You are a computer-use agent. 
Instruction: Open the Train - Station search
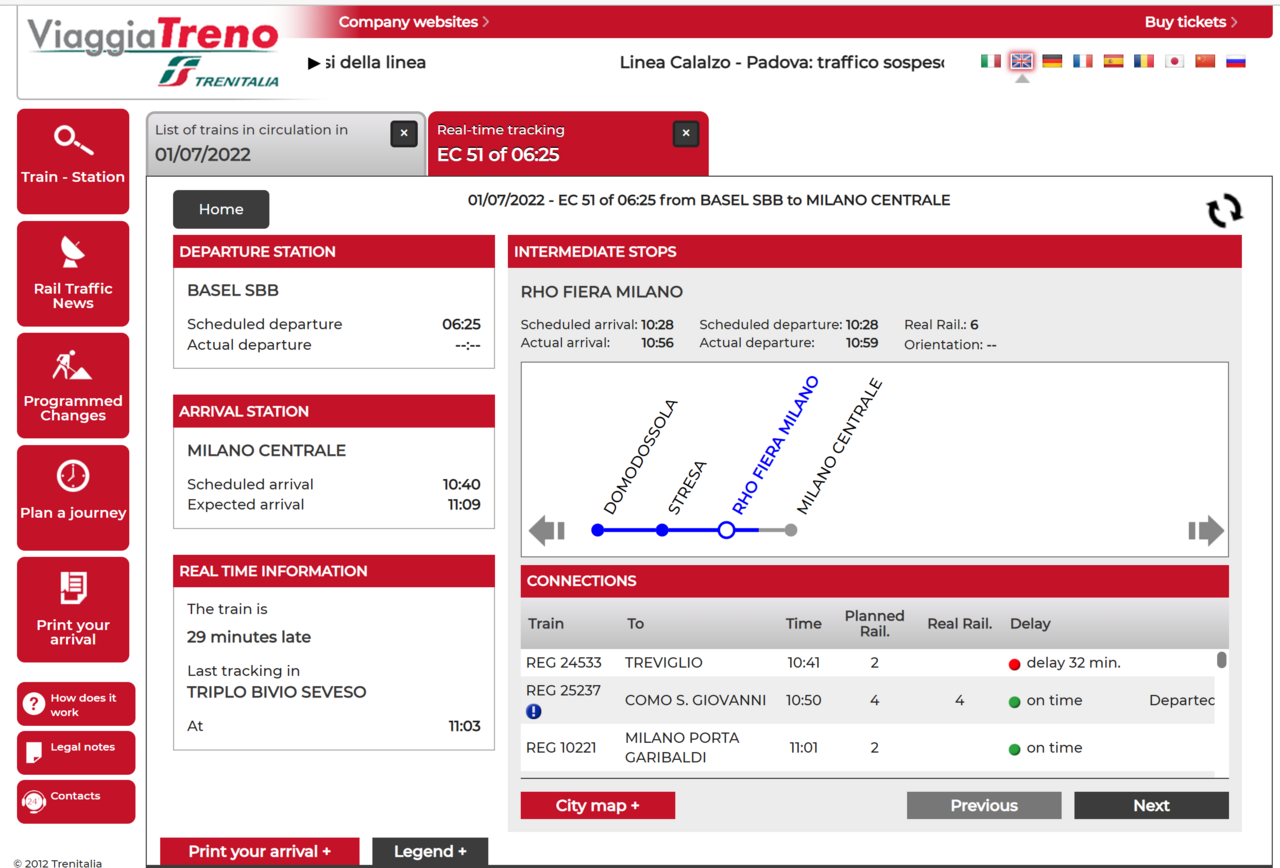pyautogui.click(x=73, y=161)
